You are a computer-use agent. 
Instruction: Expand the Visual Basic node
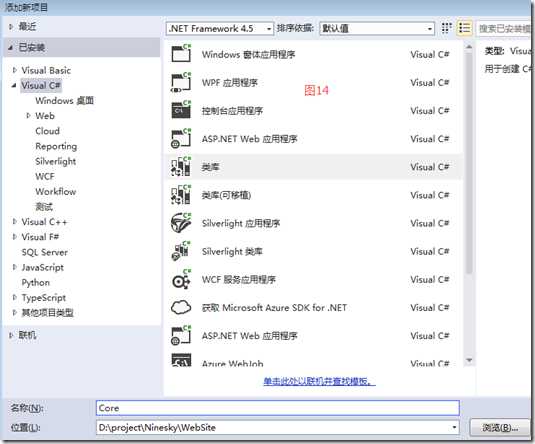click(x=14, y=70)
